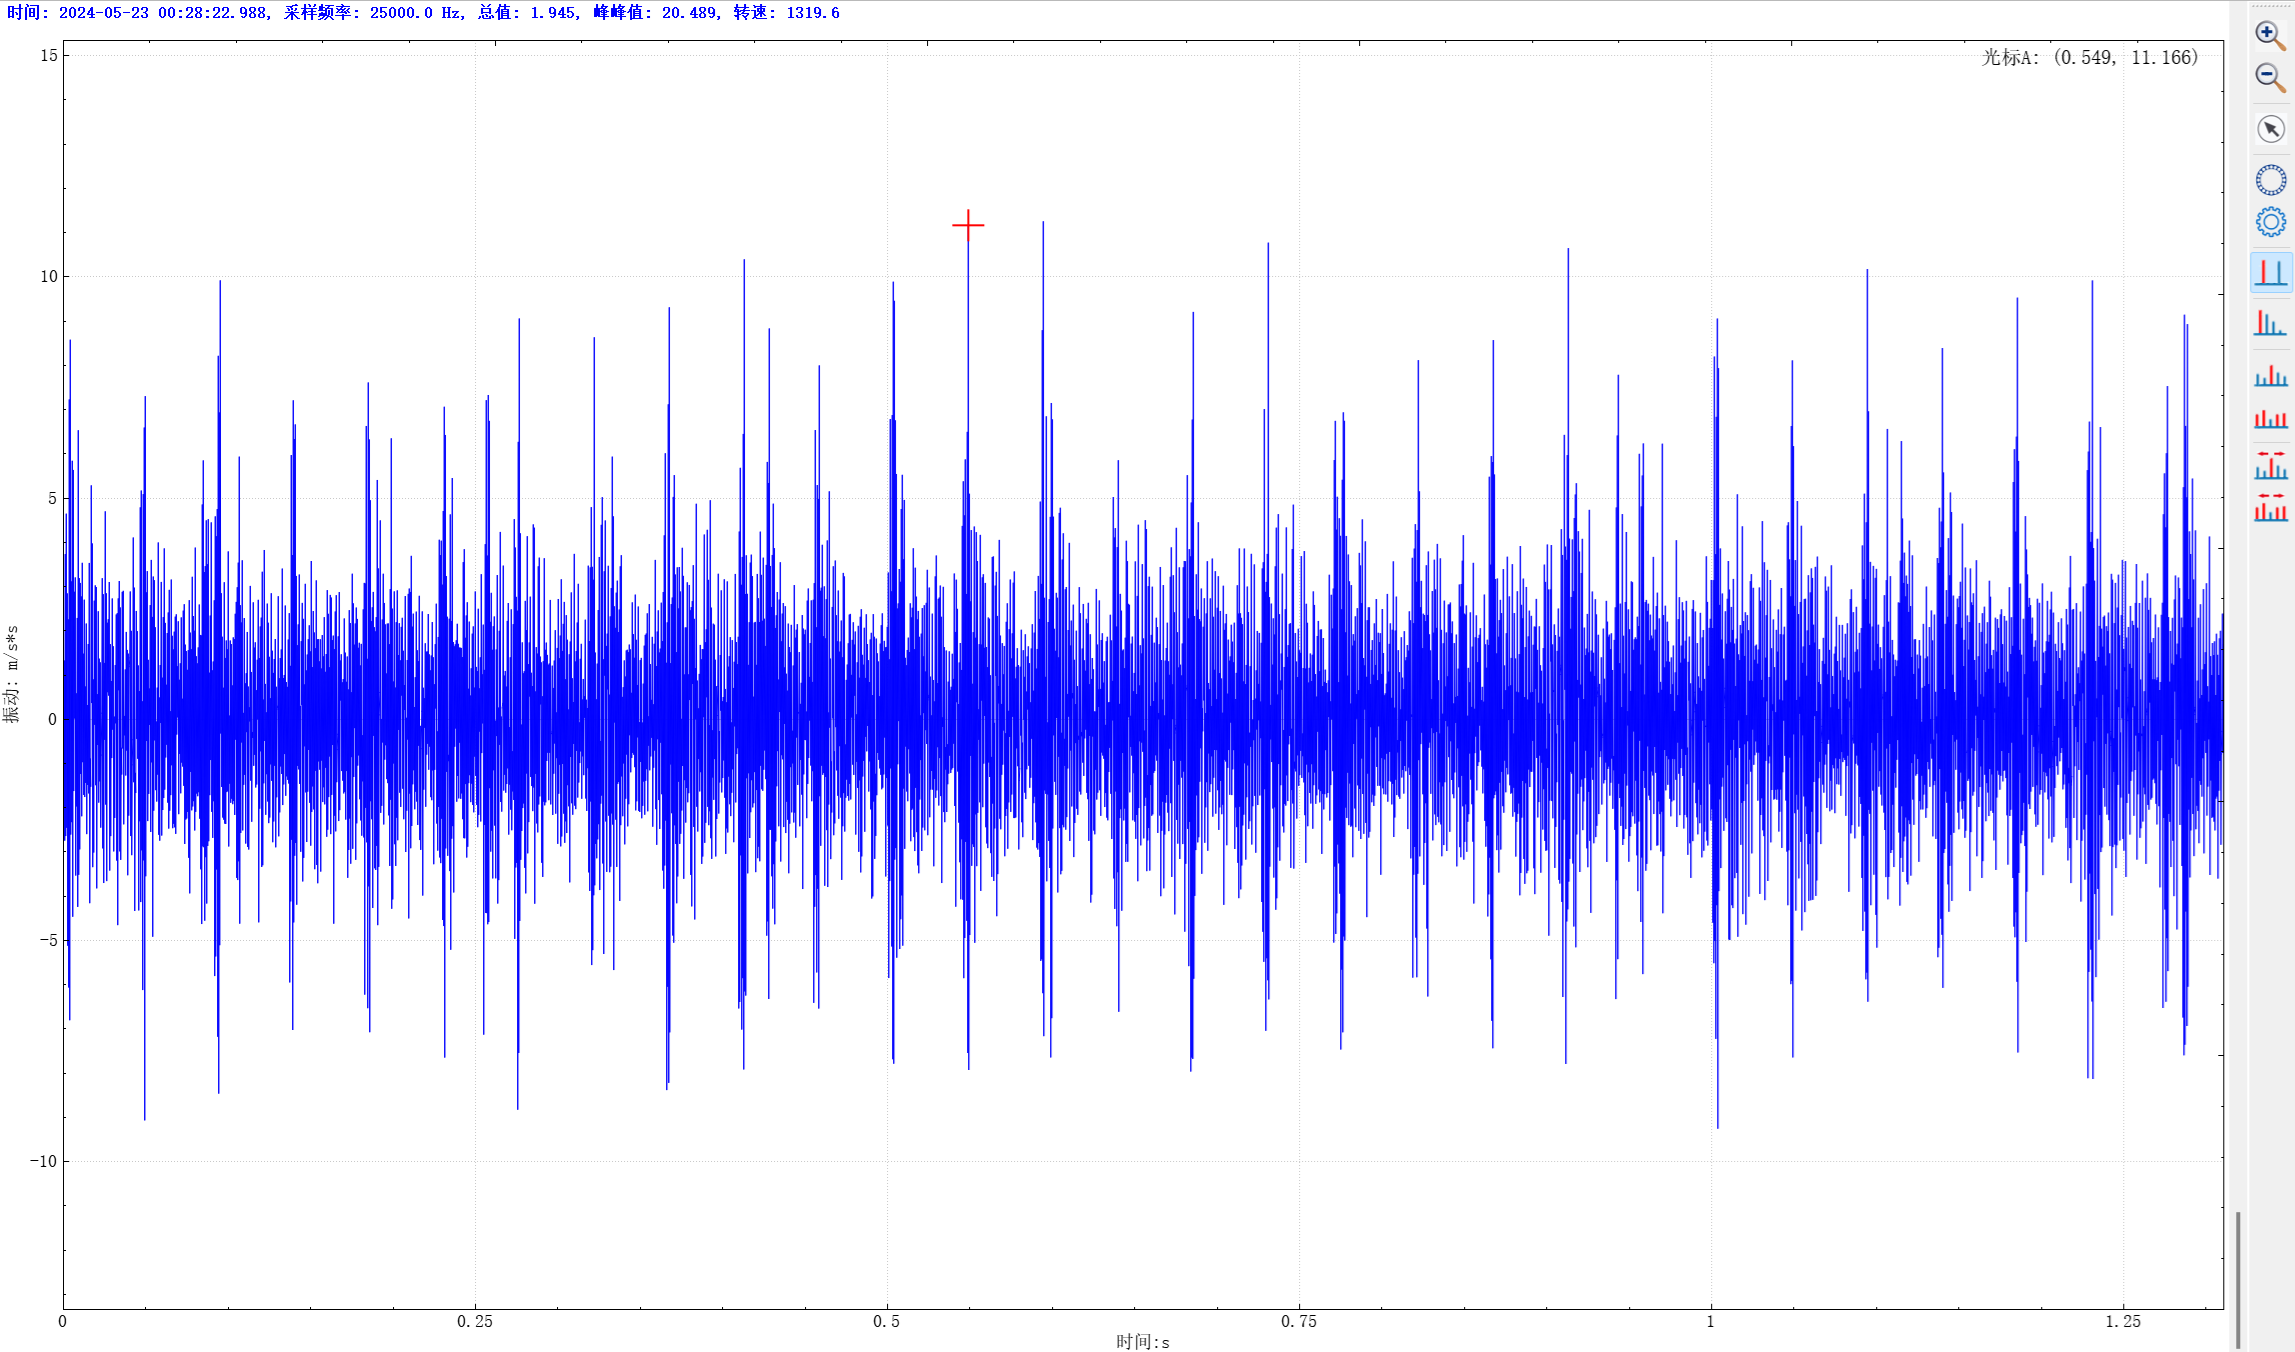Click the y-axis label 振动: m/s*s
The image size is (2295, 1352).
[x=11, y=674]
